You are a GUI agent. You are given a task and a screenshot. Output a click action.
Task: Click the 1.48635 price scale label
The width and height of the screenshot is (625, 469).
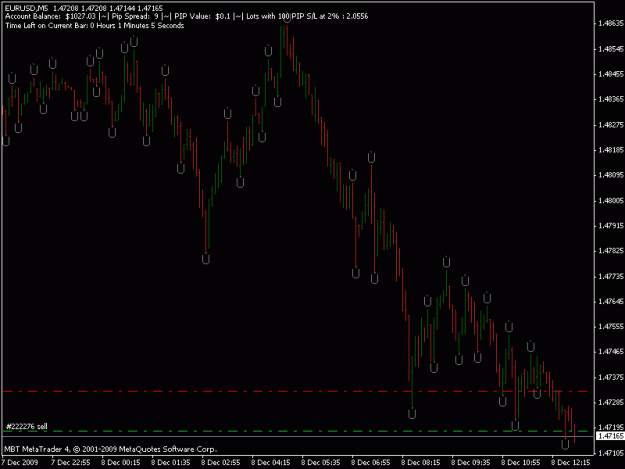(x=611, y=24)
